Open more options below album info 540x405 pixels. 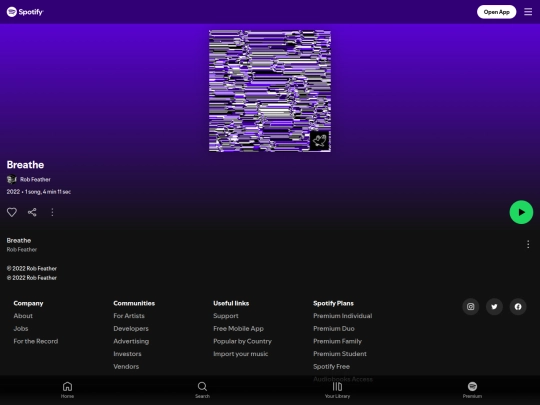[52, 212]
